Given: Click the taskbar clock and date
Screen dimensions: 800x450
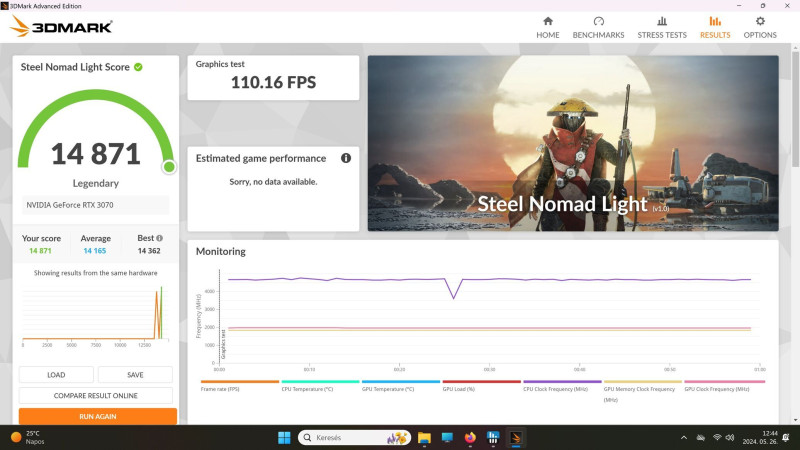Looking at the screenshot, I should [x=760, y=437].
